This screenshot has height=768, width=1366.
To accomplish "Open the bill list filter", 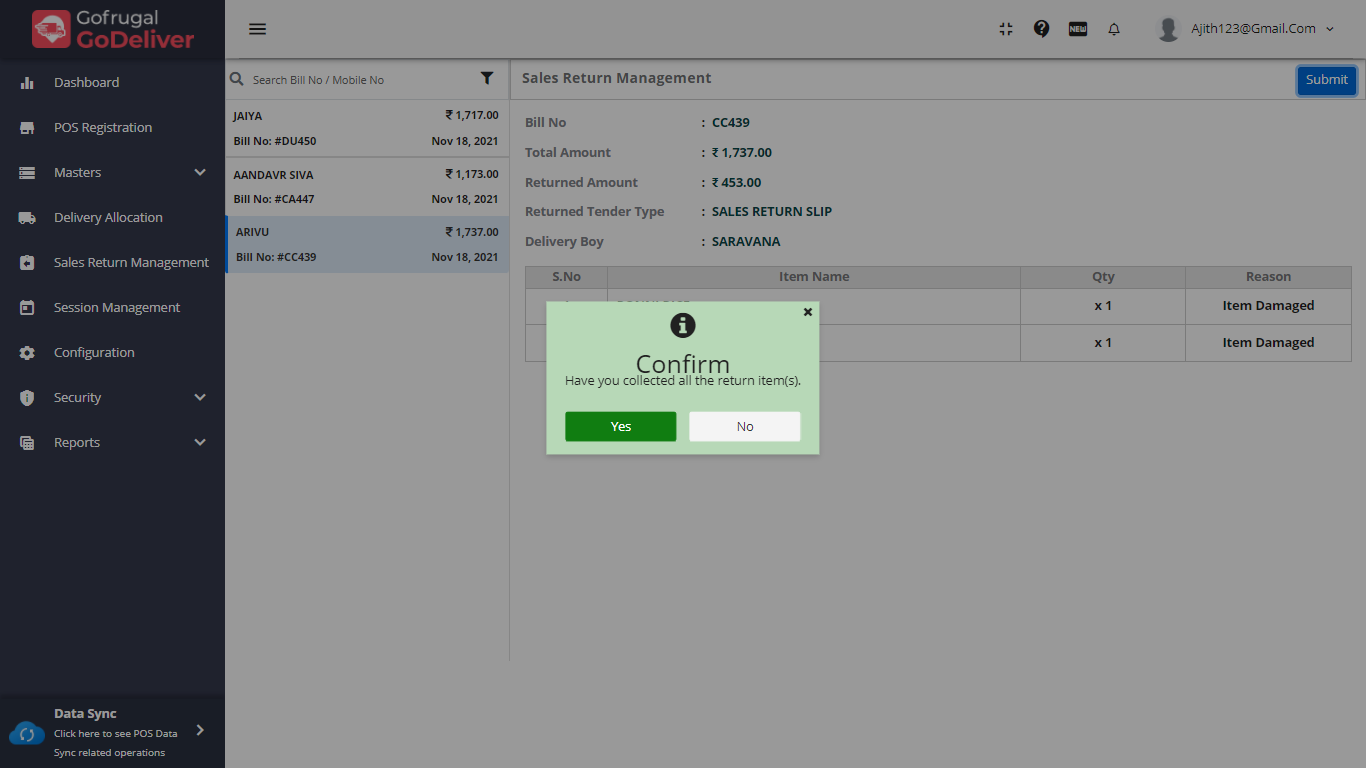I will (487, 79).
